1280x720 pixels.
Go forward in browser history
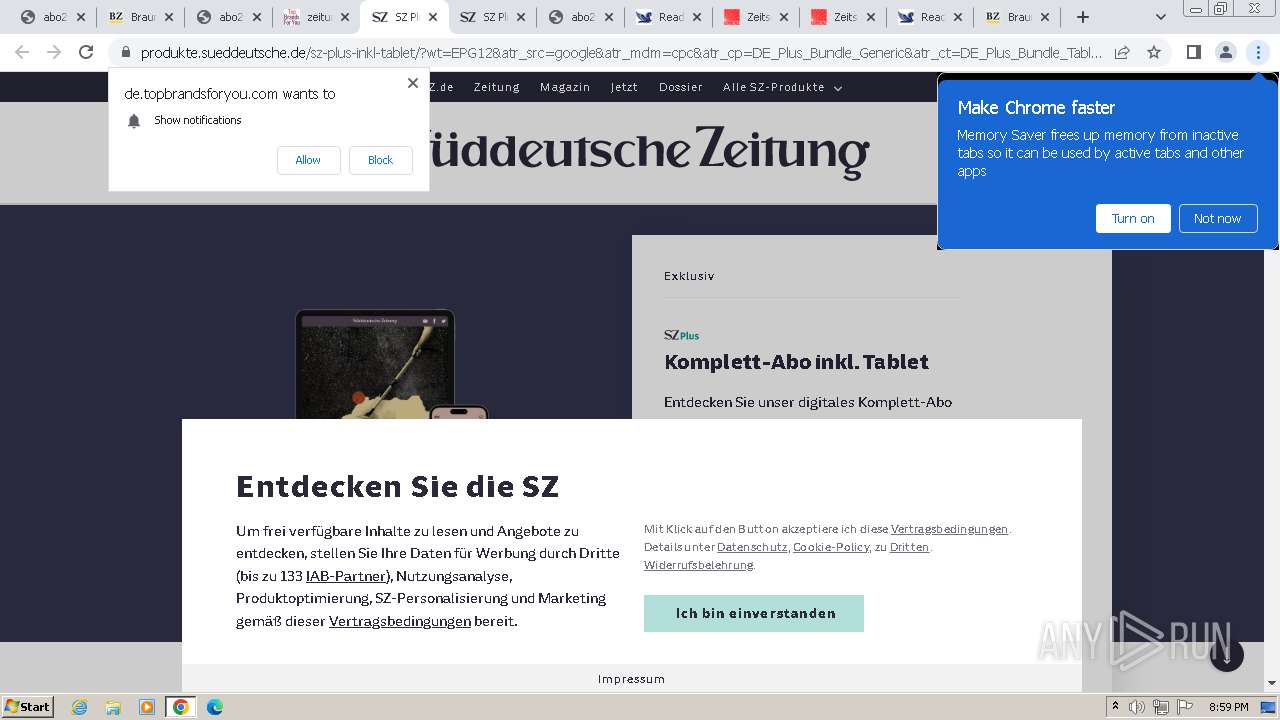(54, 52)
